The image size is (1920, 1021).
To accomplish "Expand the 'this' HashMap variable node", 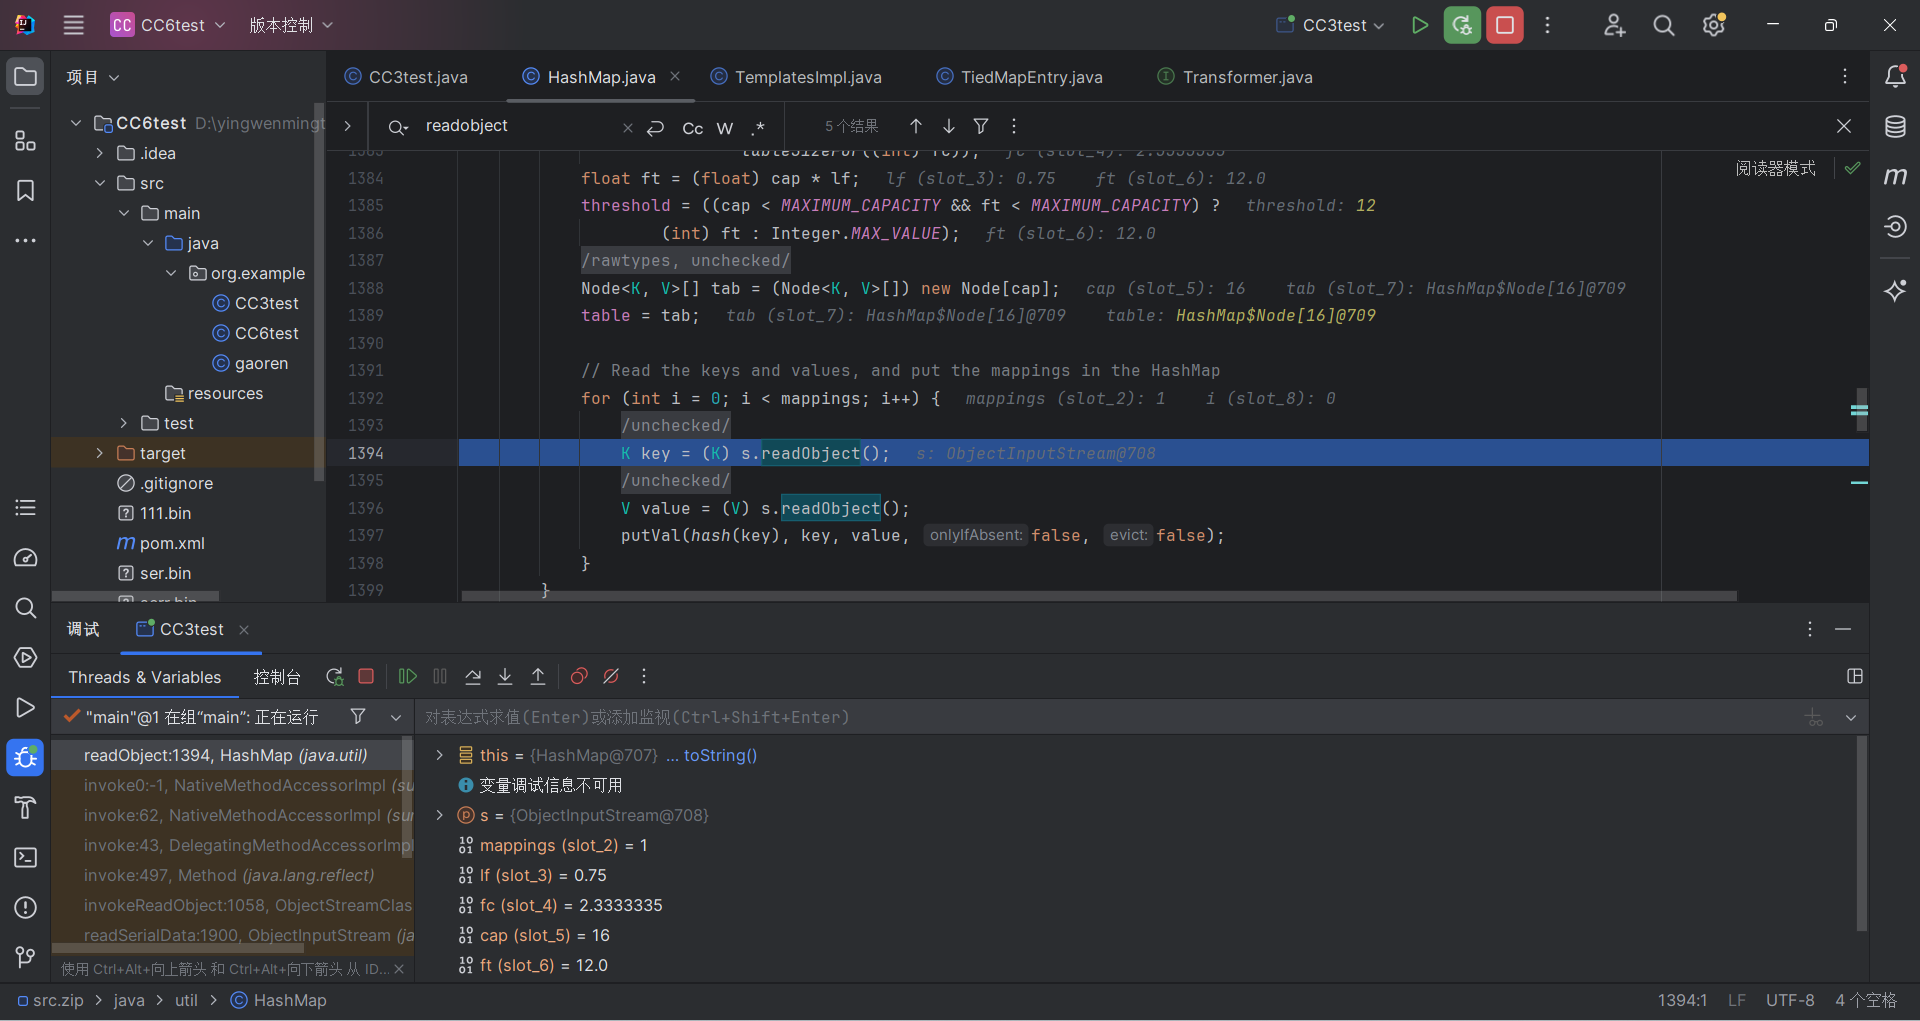I will tap(439, 755).
